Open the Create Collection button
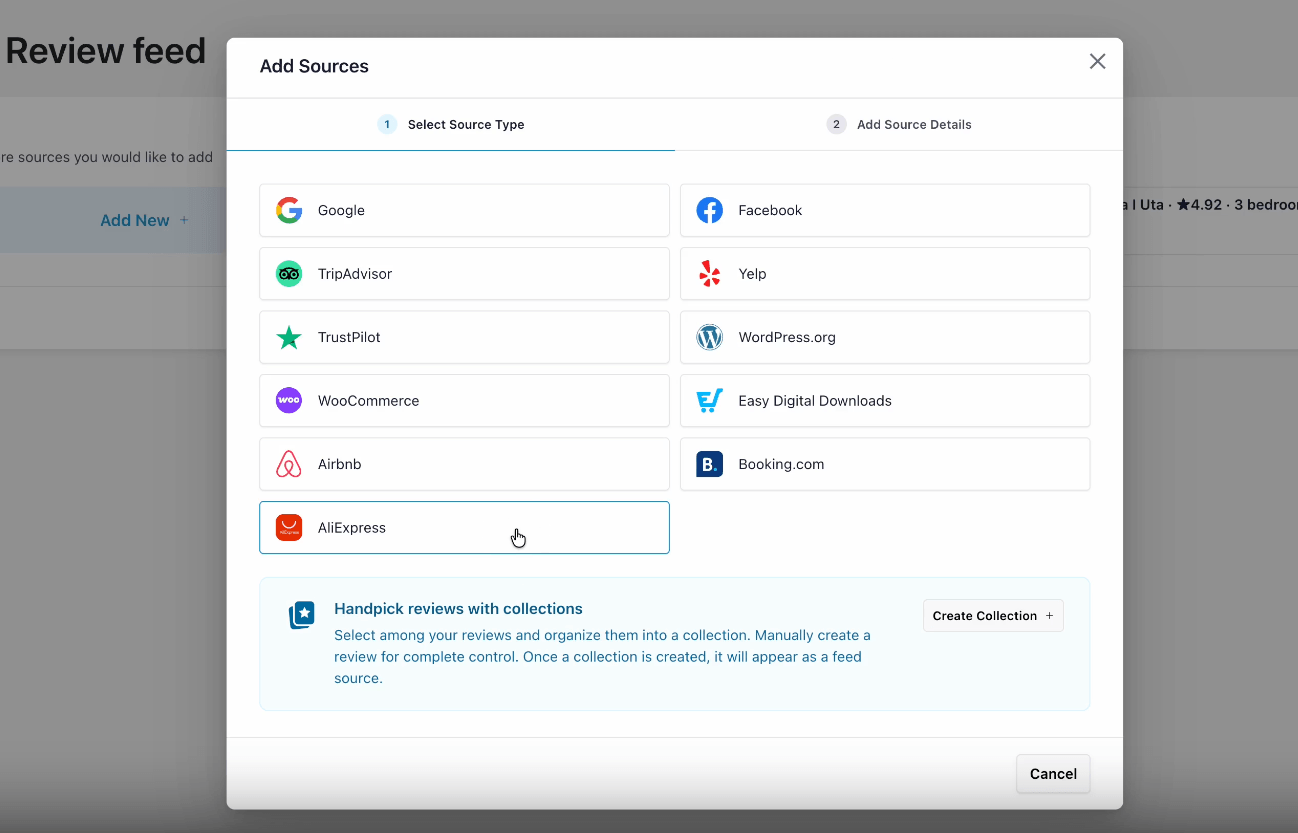The height and width of the screenshot is (833, 1298). tap(993, 616)
